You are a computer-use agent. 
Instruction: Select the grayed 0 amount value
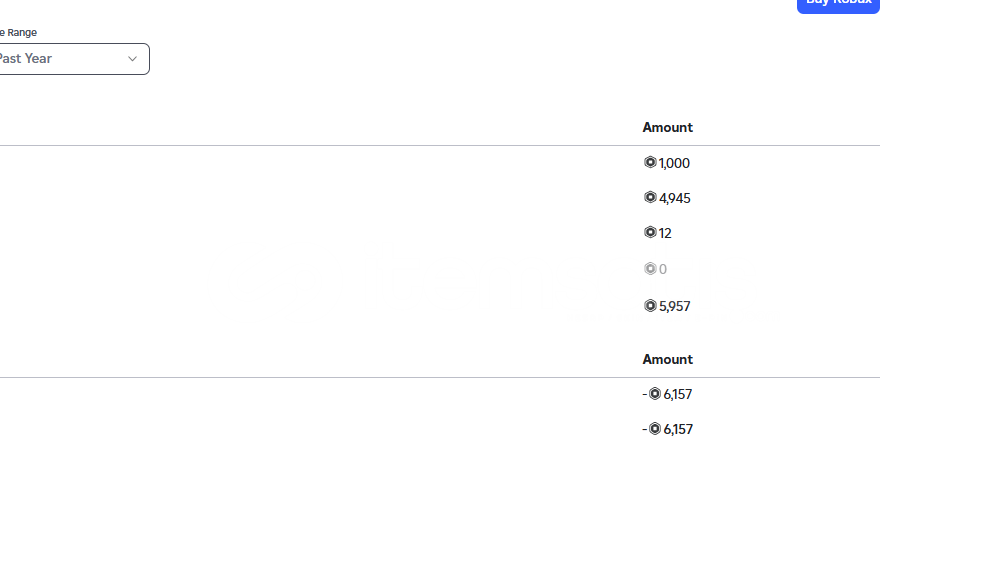[x=663, y=269]
